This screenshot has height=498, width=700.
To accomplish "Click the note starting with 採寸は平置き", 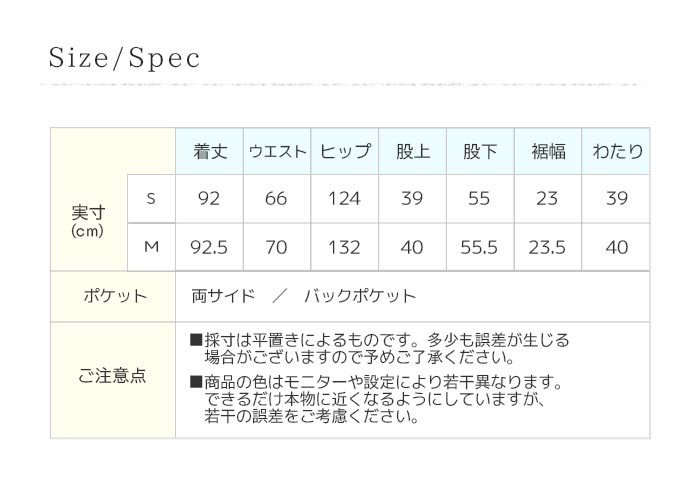I will (379, 349).
